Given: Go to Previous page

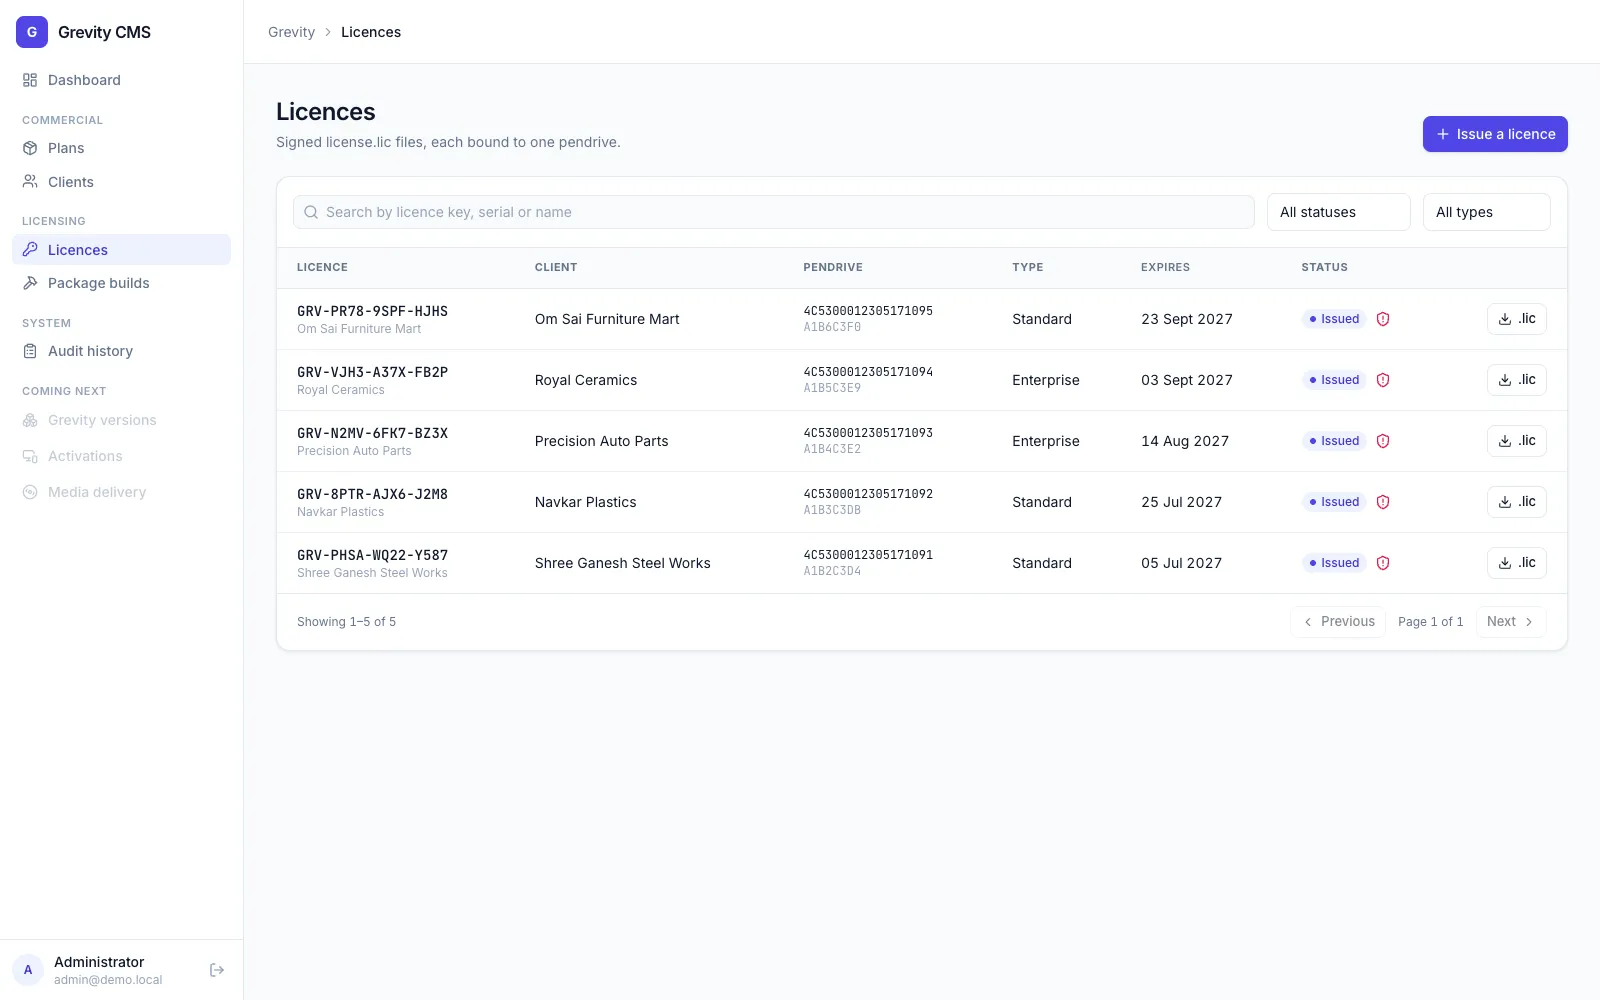Looking at the screenshot, I should 1338,622.
